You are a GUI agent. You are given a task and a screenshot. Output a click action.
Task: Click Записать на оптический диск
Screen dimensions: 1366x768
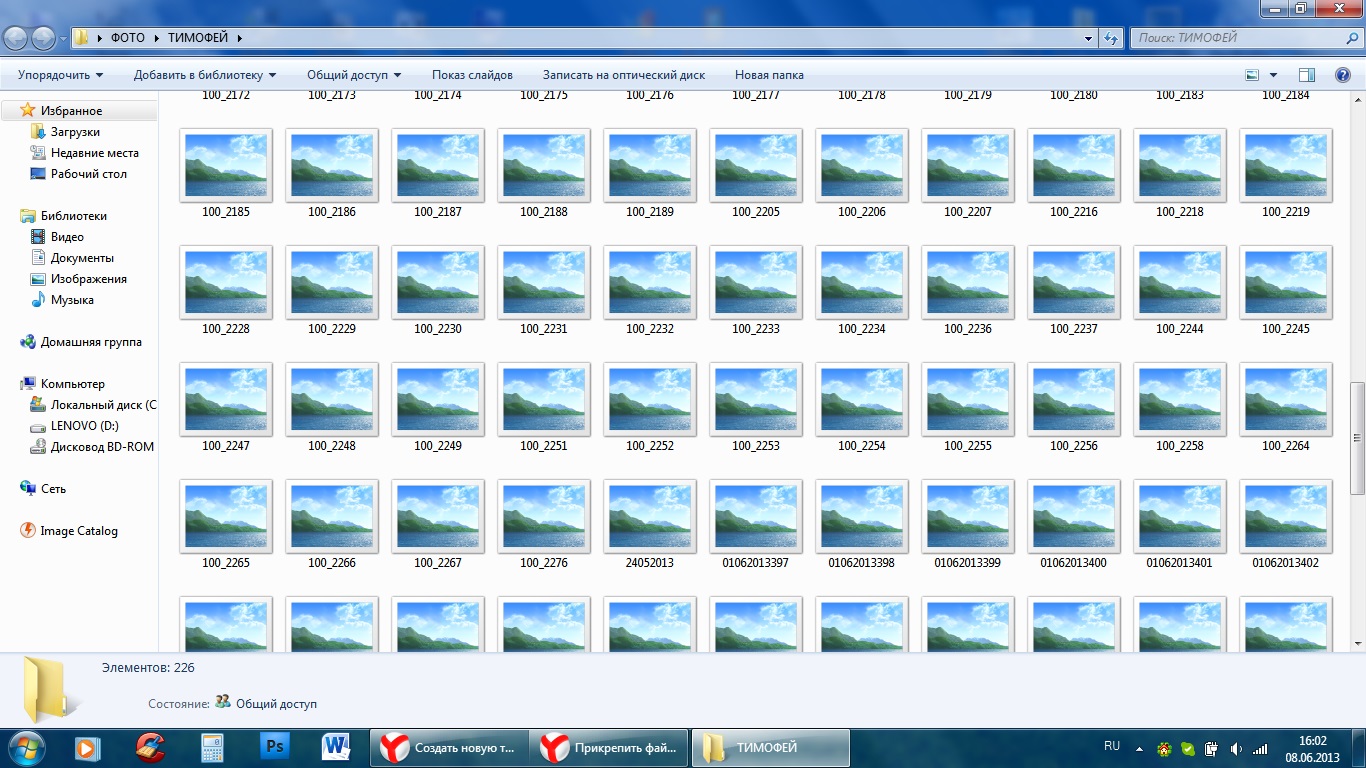(623, 75)
